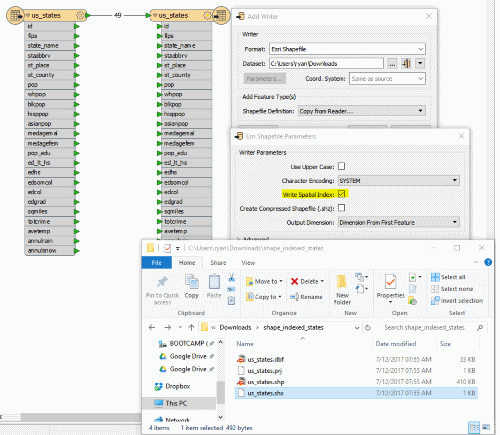Click the Explorer Help question icon
This screenshot has width=500, height=435.
488,262
